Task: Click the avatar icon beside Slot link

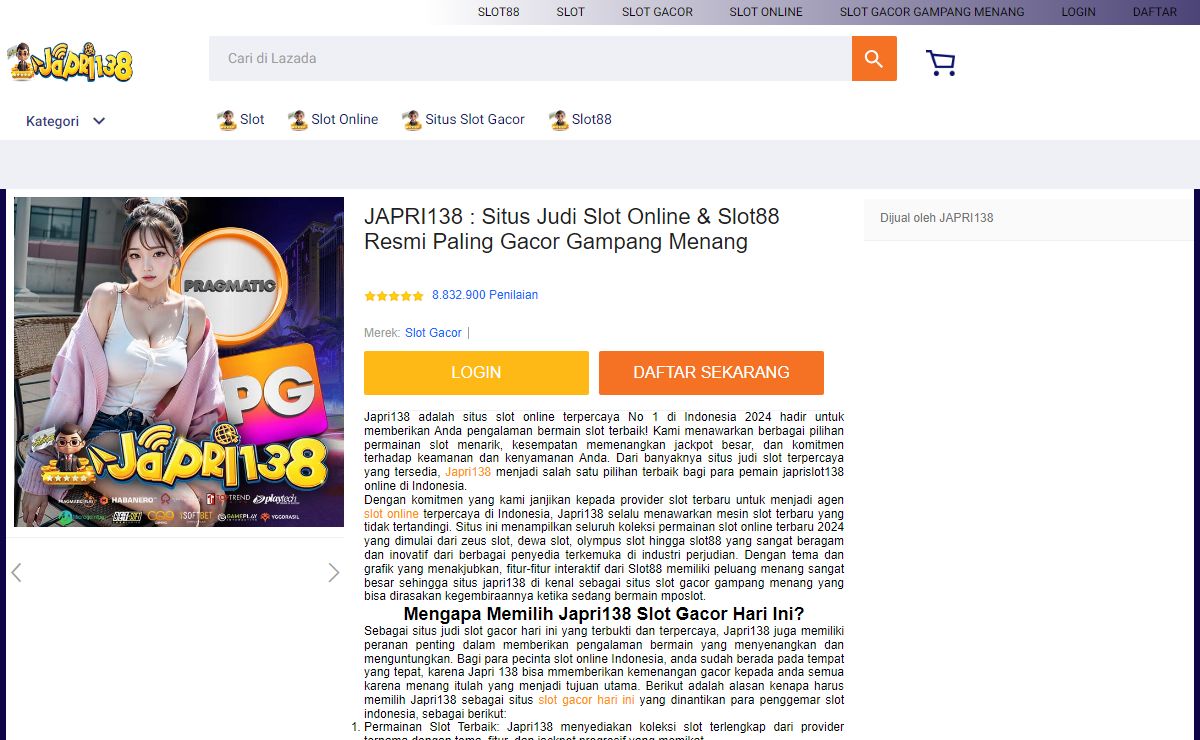Action: point(227,120)
